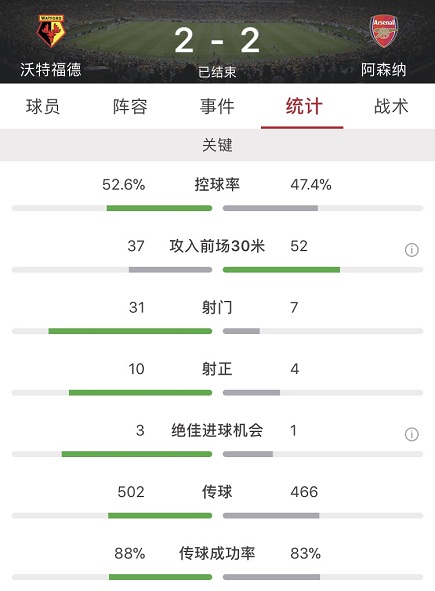This screenshot has width=435, height=591.
Task: Switch to the 球员 tab
Action: click(43, 107)
